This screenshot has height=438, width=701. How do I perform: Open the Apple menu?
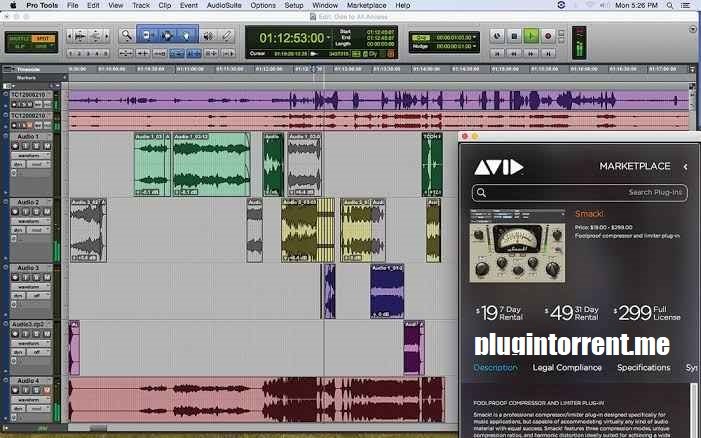[13, 5]
